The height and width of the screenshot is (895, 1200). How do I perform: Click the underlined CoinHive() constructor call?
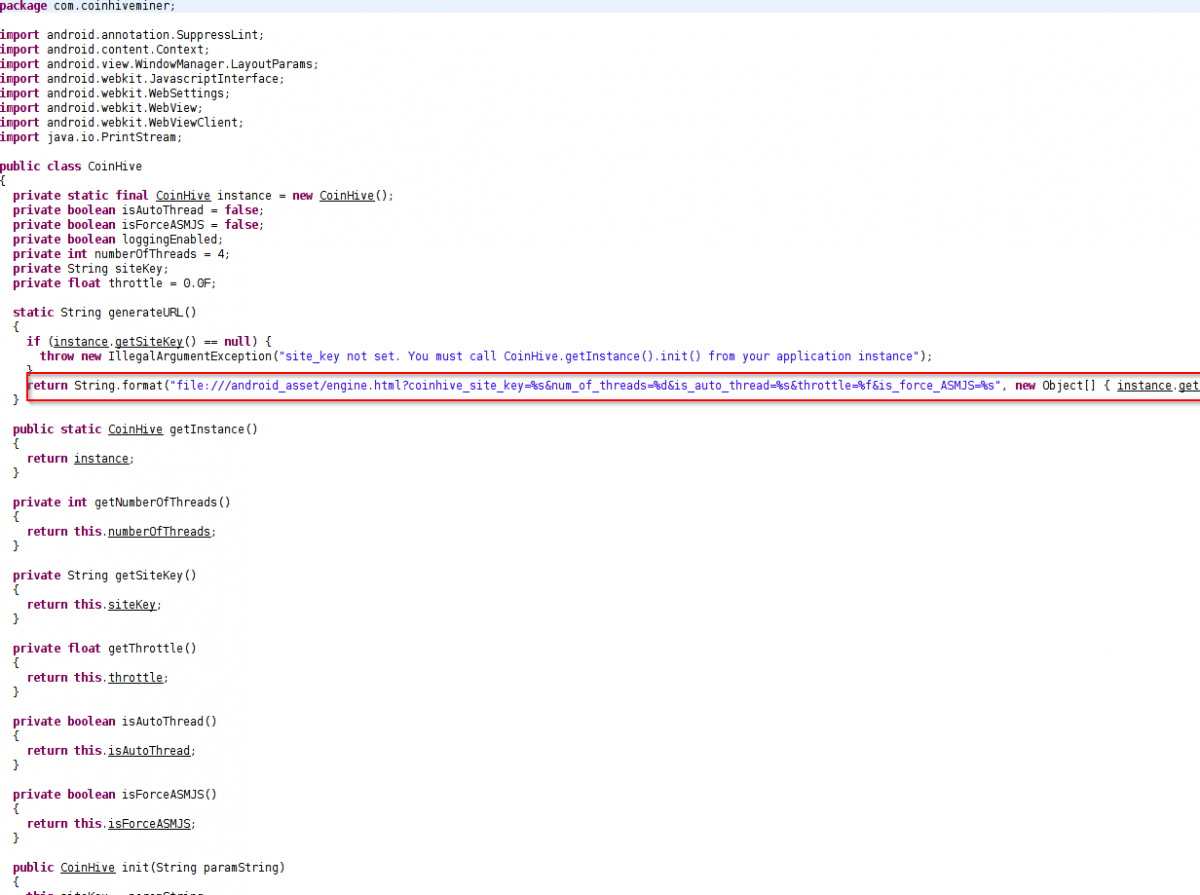346,196
